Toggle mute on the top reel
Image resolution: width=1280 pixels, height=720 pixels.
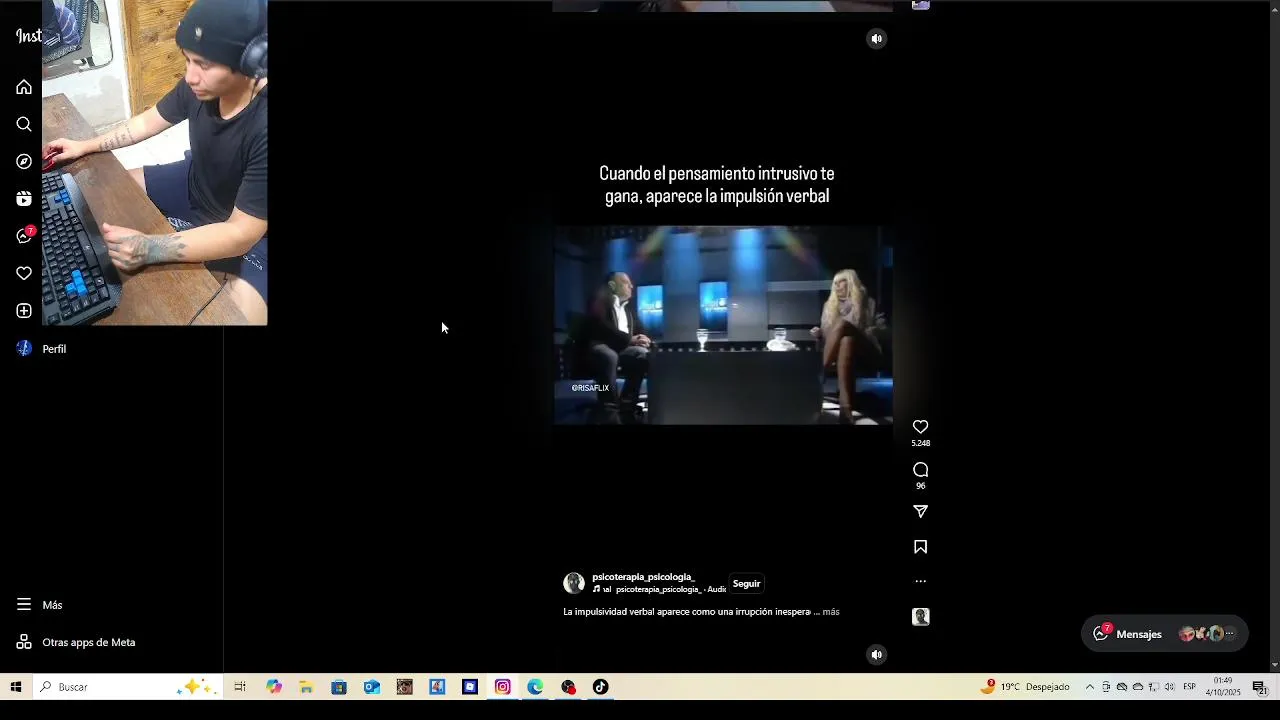coord(877,39)
